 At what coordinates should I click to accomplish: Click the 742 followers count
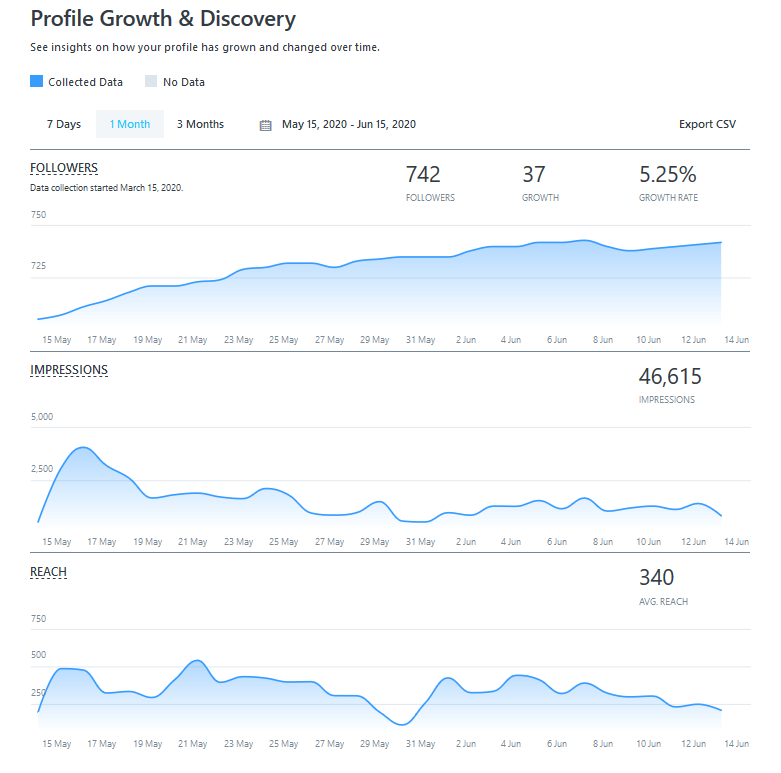click(423, 175)
